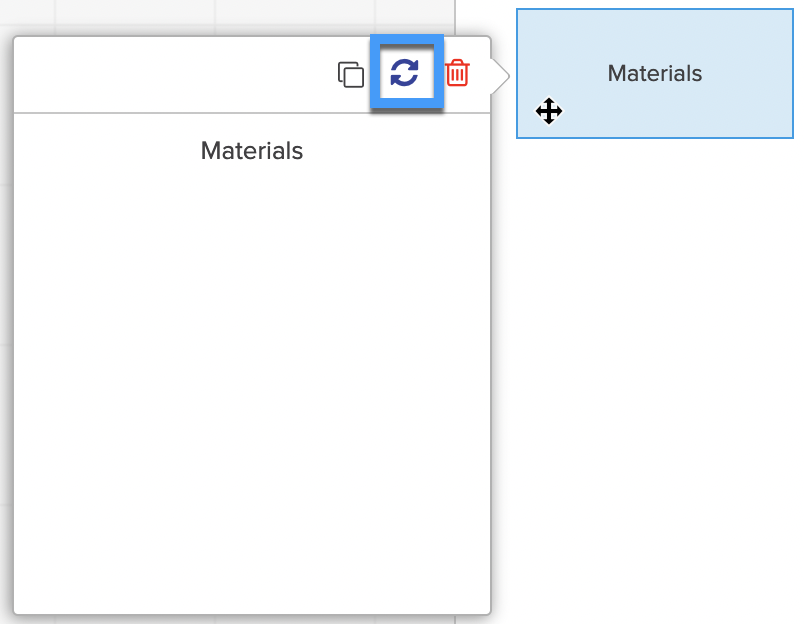The width and height of the screenshot is (804, 624).
Task: Copy the Materials element via overlapping-squares icon
Action: click(350, 74)
